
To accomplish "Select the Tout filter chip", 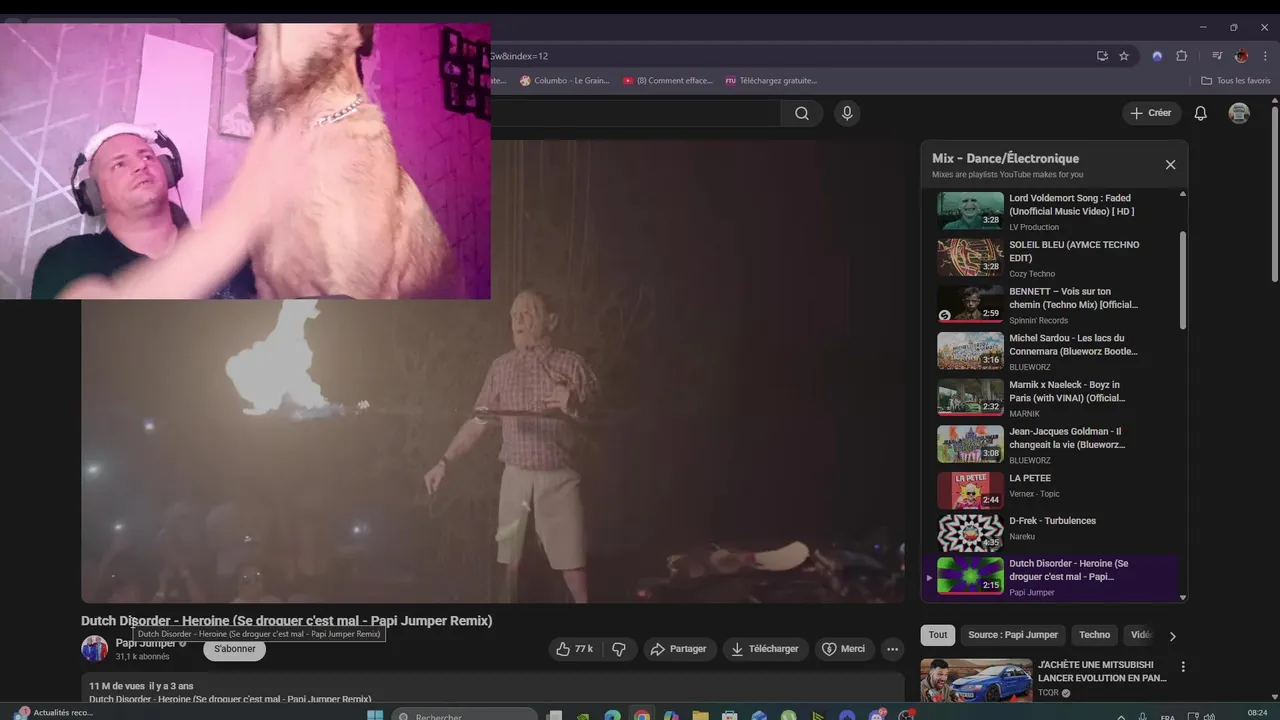I will click(x=937, y=635).
